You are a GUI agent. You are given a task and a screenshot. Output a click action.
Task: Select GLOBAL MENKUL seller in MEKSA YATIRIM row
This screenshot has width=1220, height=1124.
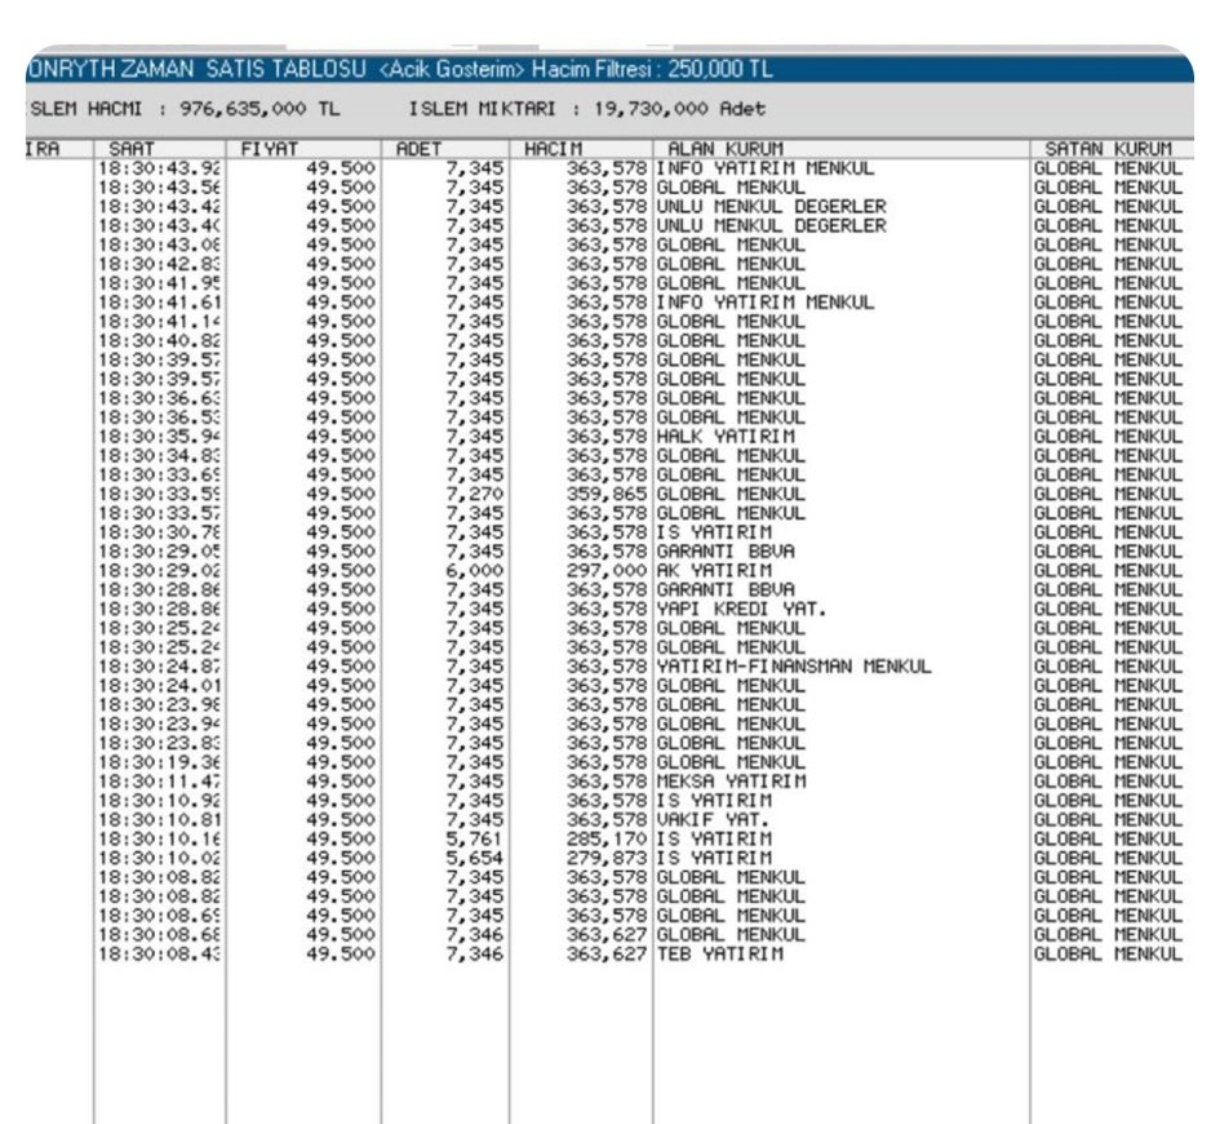coord(1108,781)
